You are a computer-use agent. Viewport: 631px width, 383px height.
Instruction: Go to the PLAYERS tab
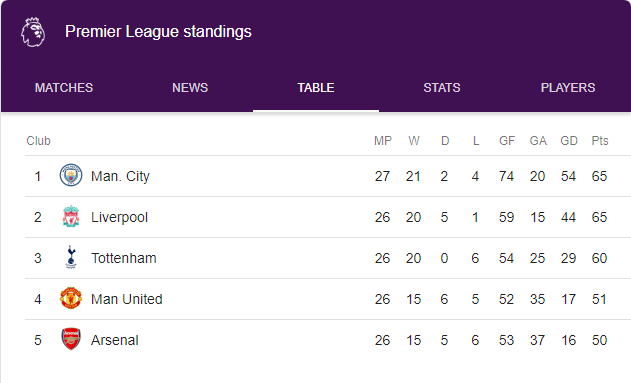tap(568, 88)
